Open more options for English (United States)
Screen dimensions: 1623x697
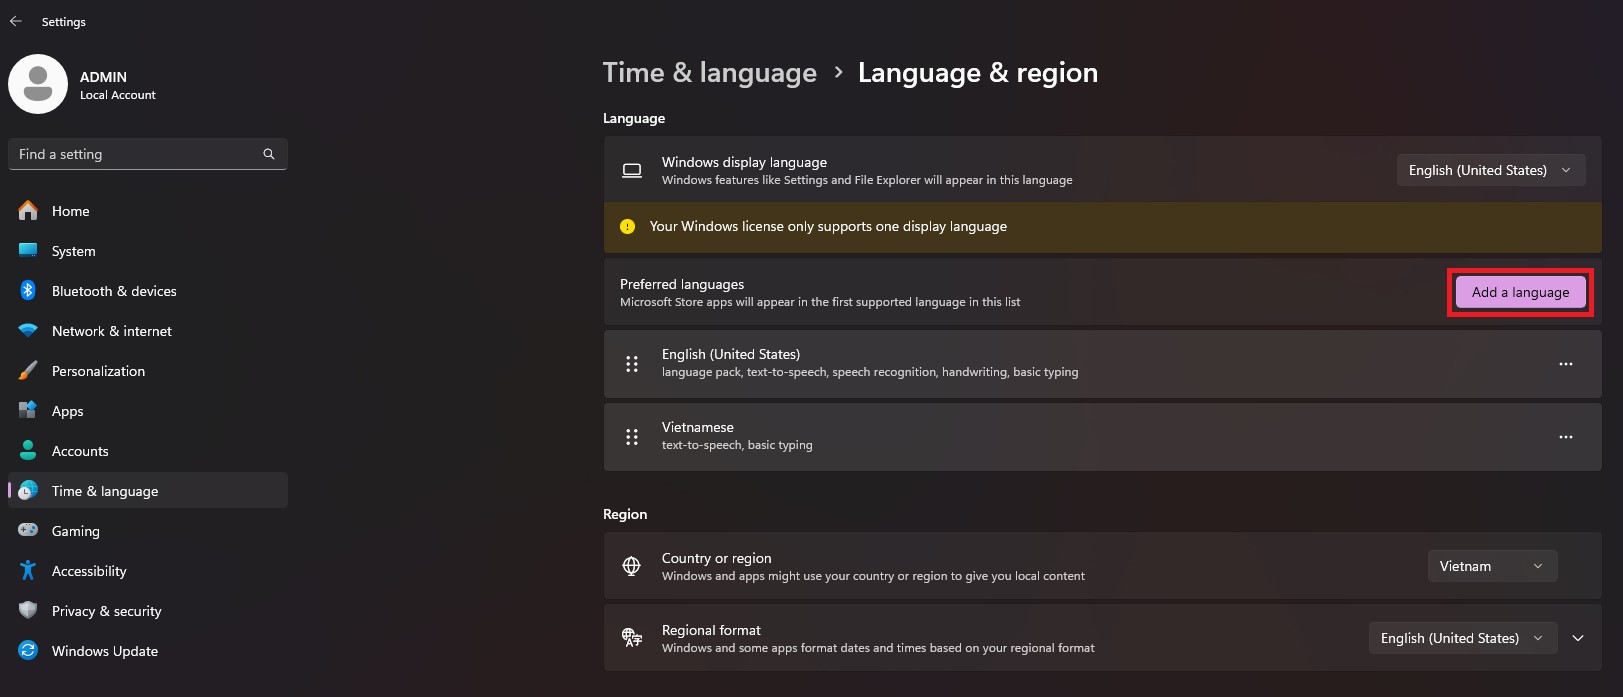coord(1566,364)
